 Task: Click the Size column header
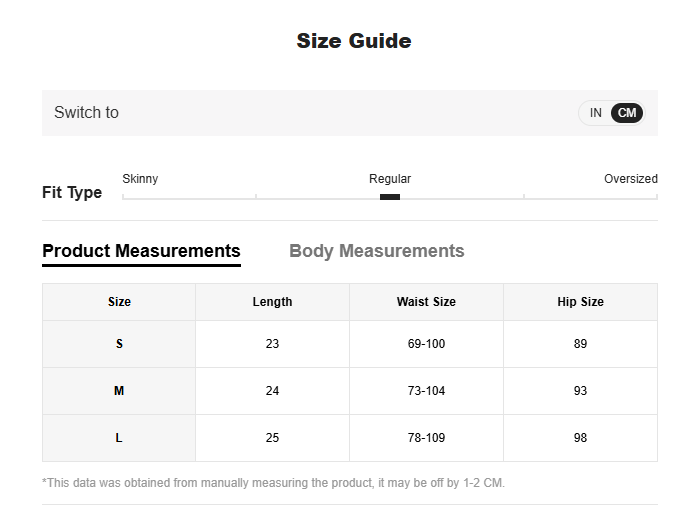(119, 302)
